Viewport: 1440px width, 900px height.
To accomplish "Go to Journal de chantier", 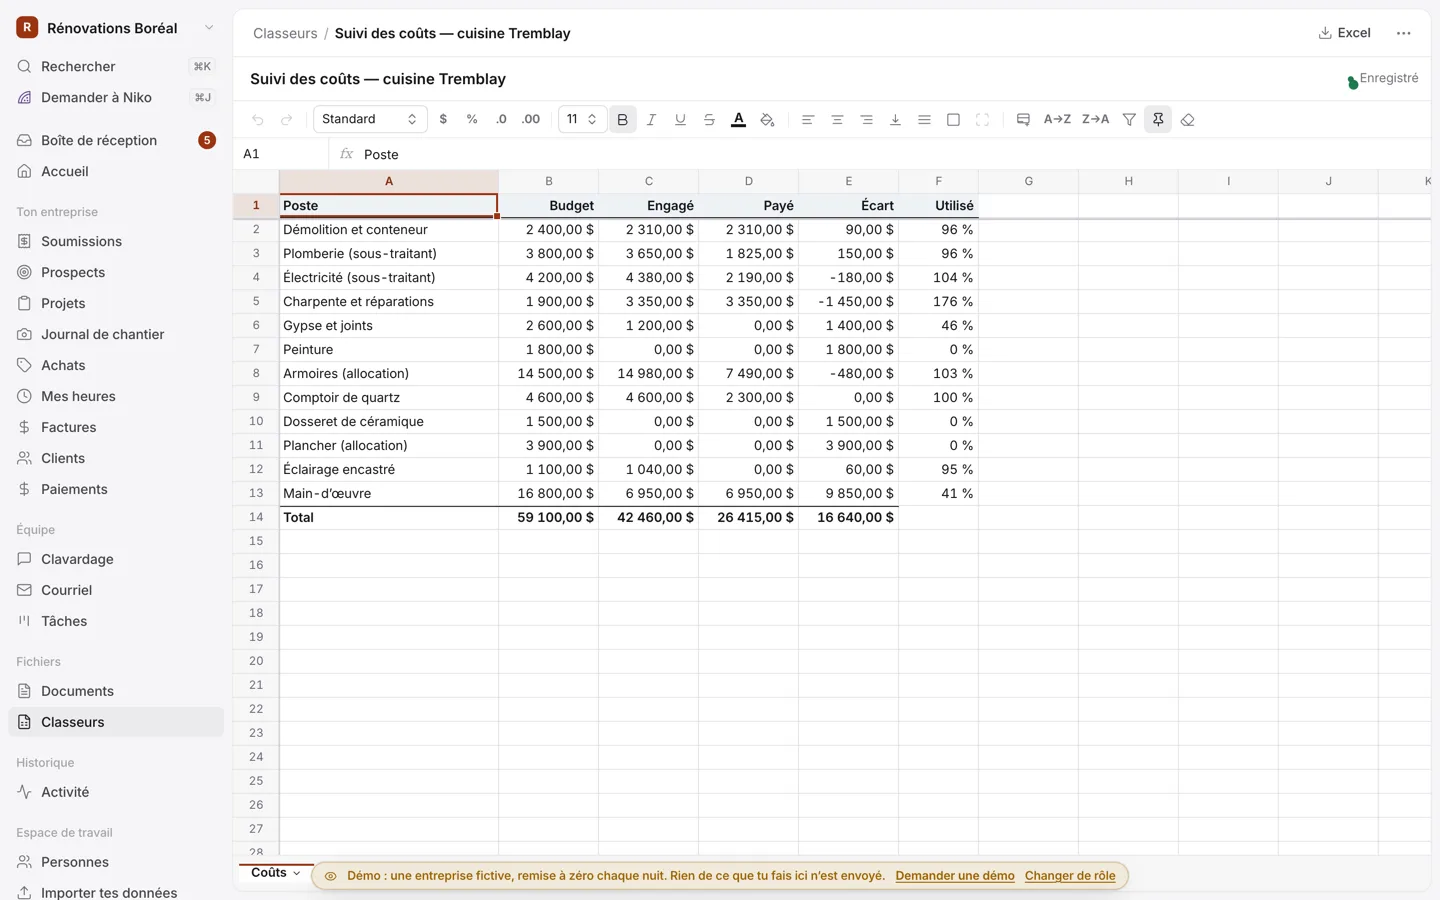I will click(x=116, y=334).
